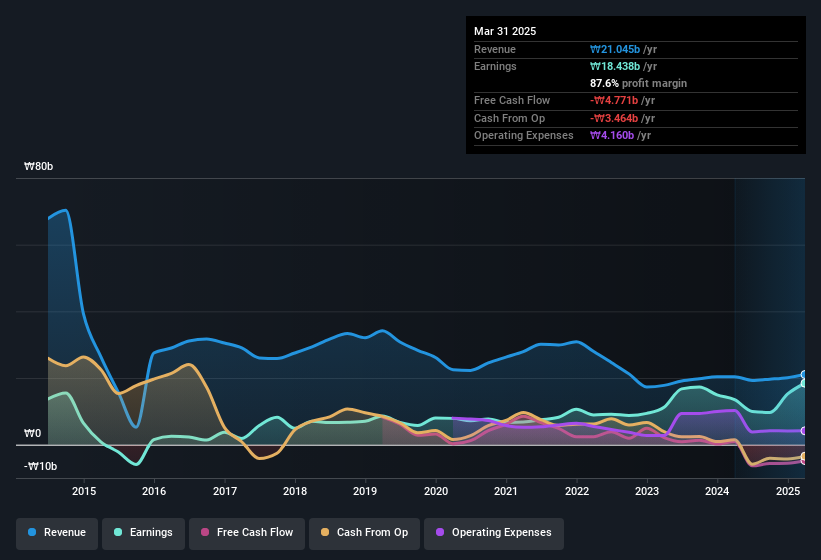
Task: Click the ₩18.438b earnings value
Action: coord(615,66)
